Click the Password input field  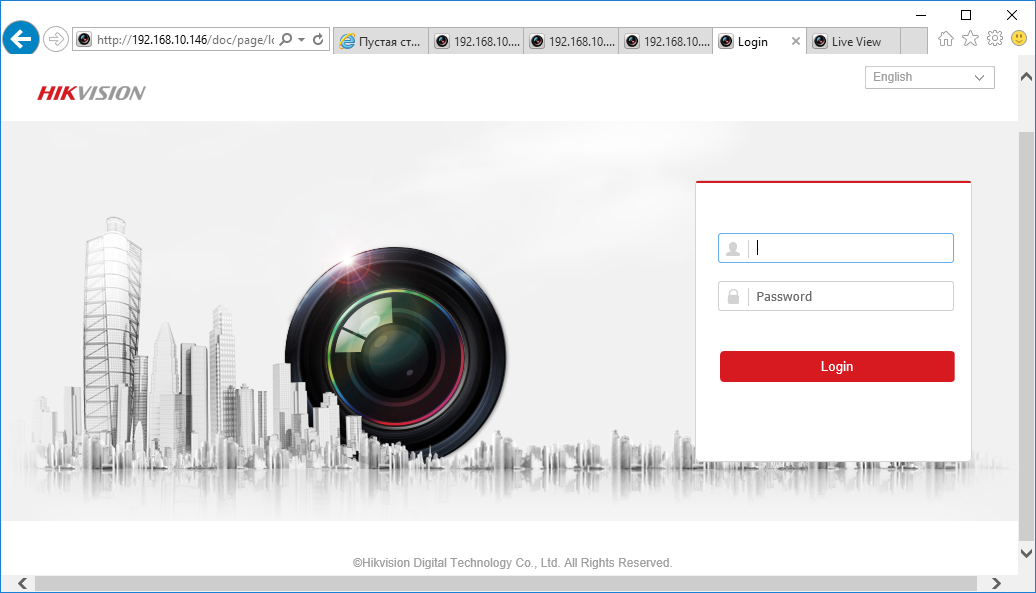(x=836, y=296)
